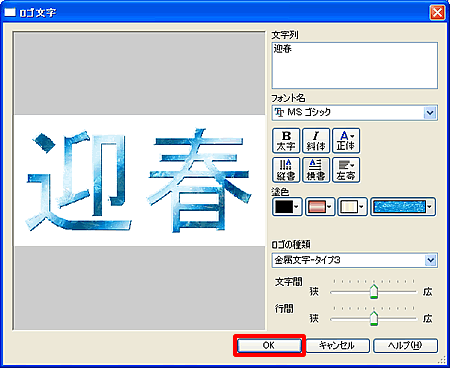450x368 pixels.
Task: Close the ロゴ文字 dialog
Action: (x=437, y=13)
